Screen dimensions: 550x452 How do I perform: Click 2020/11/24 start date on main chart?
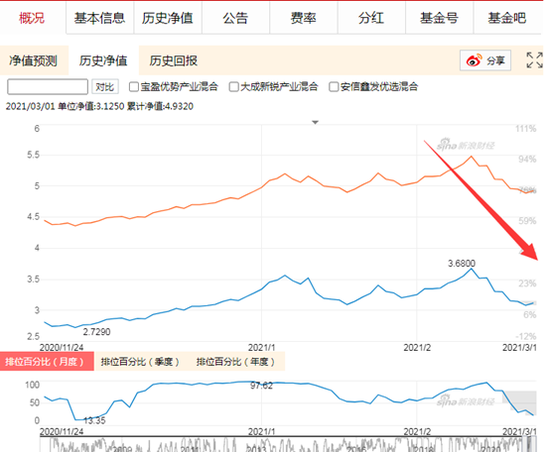(61, 348)
